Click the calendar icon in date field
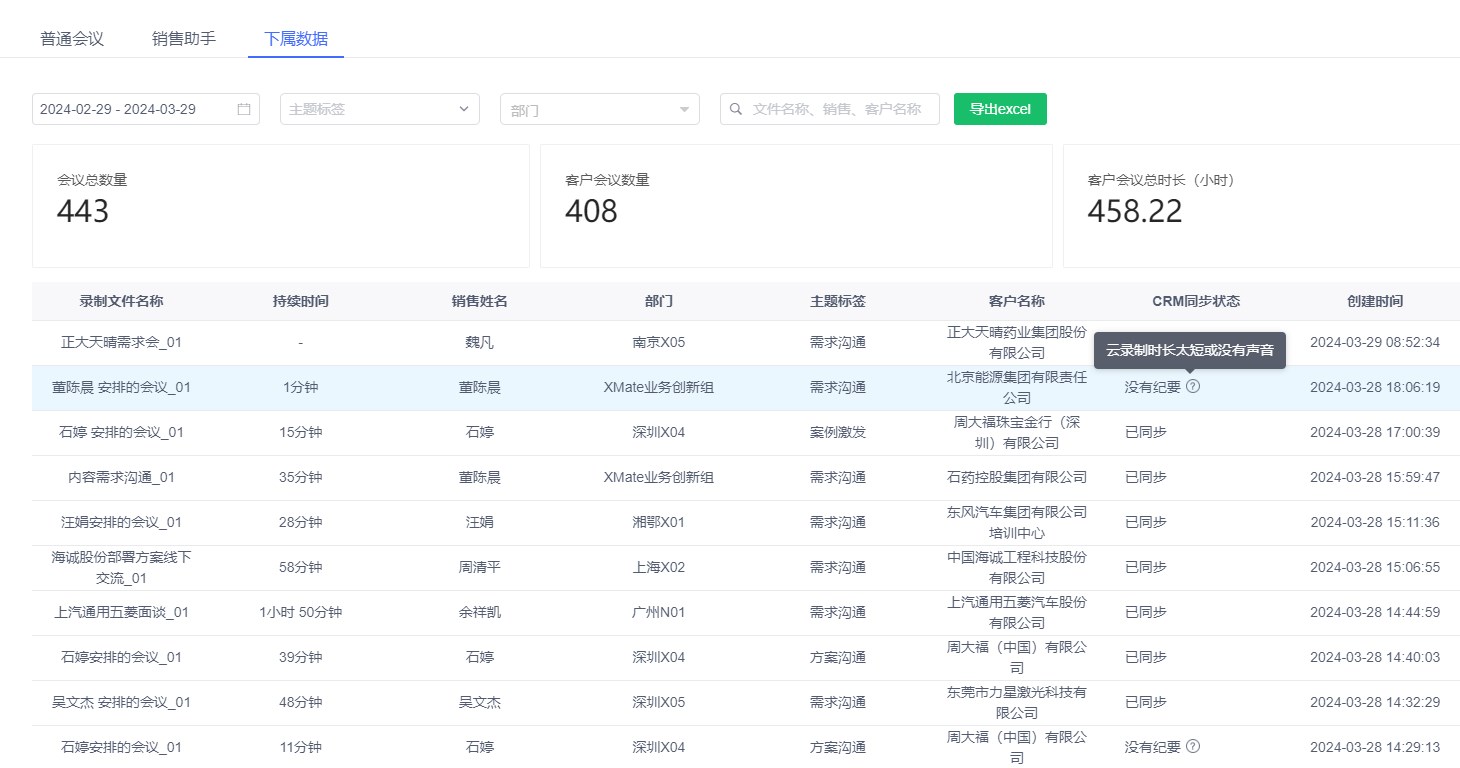This screenshot has height=768, width=1460. tap(244, 109)
